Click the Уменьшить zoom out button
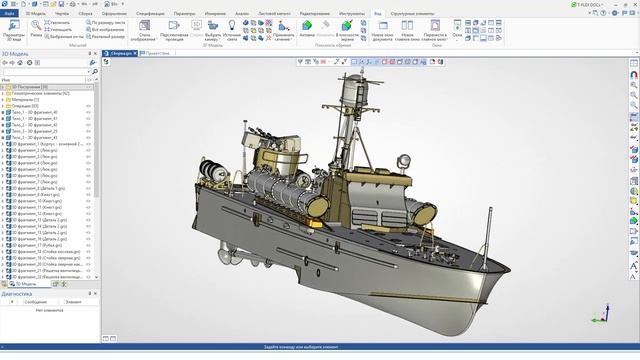This screenshot has height=360, width=640. click(x=58, y=29)
